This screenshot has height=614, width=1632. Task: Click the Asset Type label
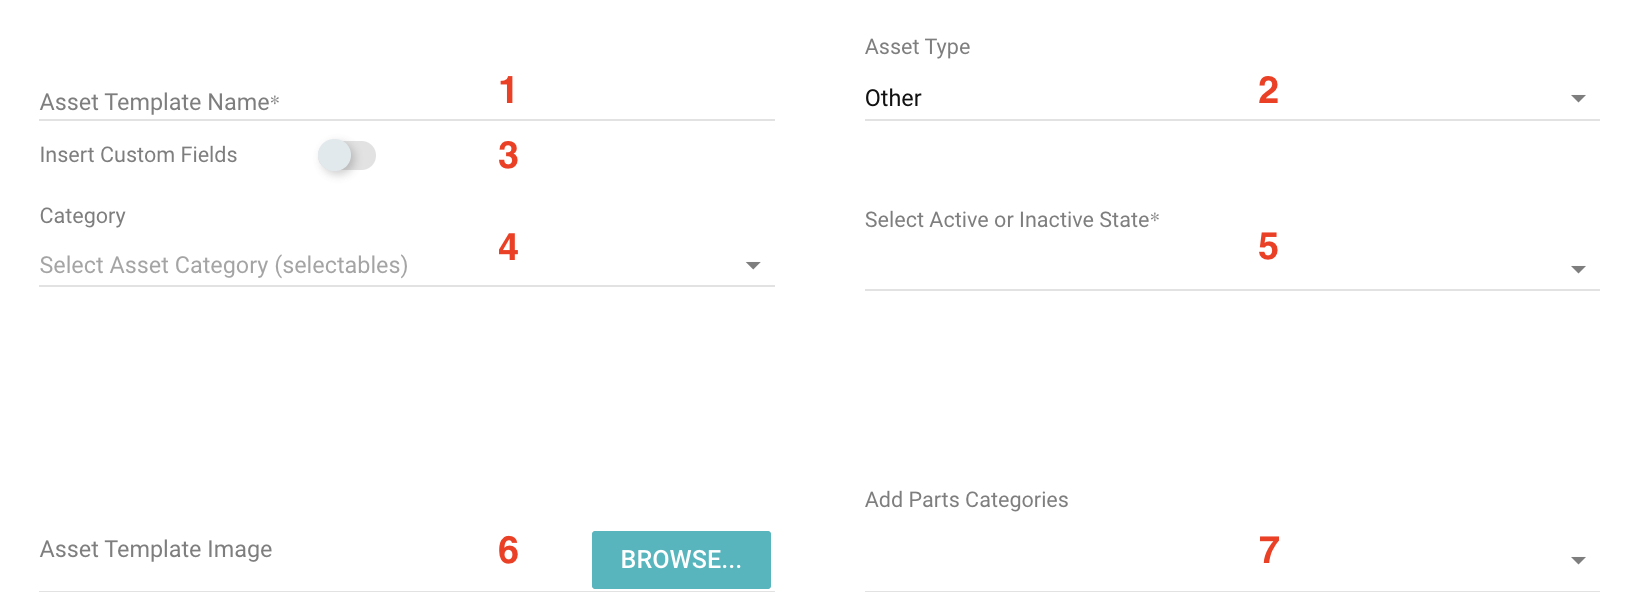[917, 47]
